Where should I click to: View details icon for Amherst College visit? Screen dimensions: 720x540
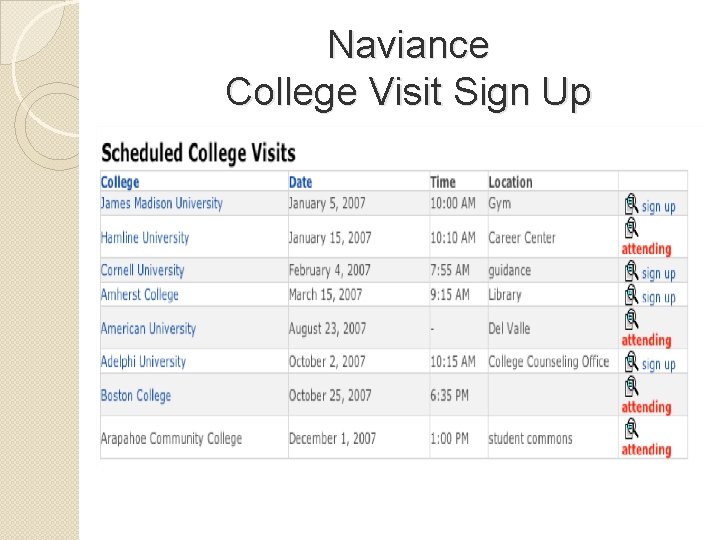[x=631, y=295]
